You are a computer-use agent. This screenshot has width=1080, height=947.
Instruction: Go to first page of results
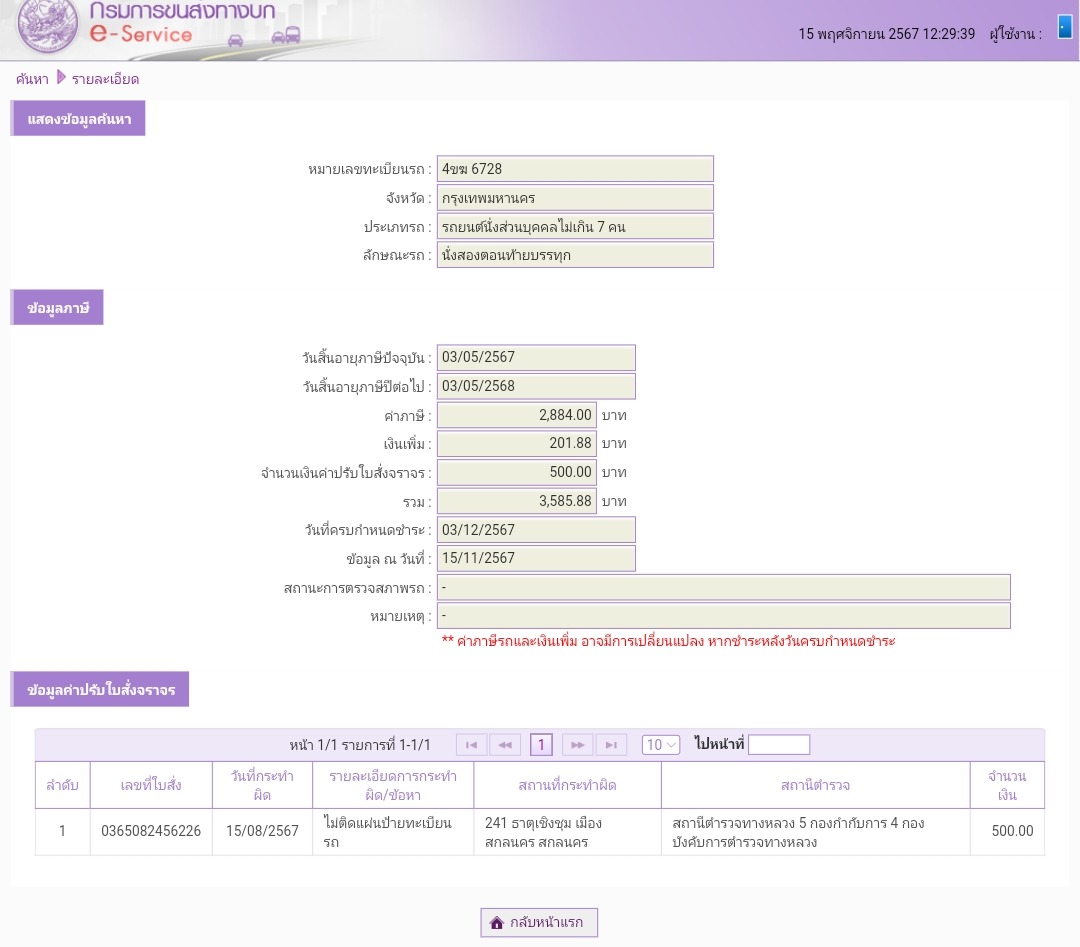[x=472, y=745]
